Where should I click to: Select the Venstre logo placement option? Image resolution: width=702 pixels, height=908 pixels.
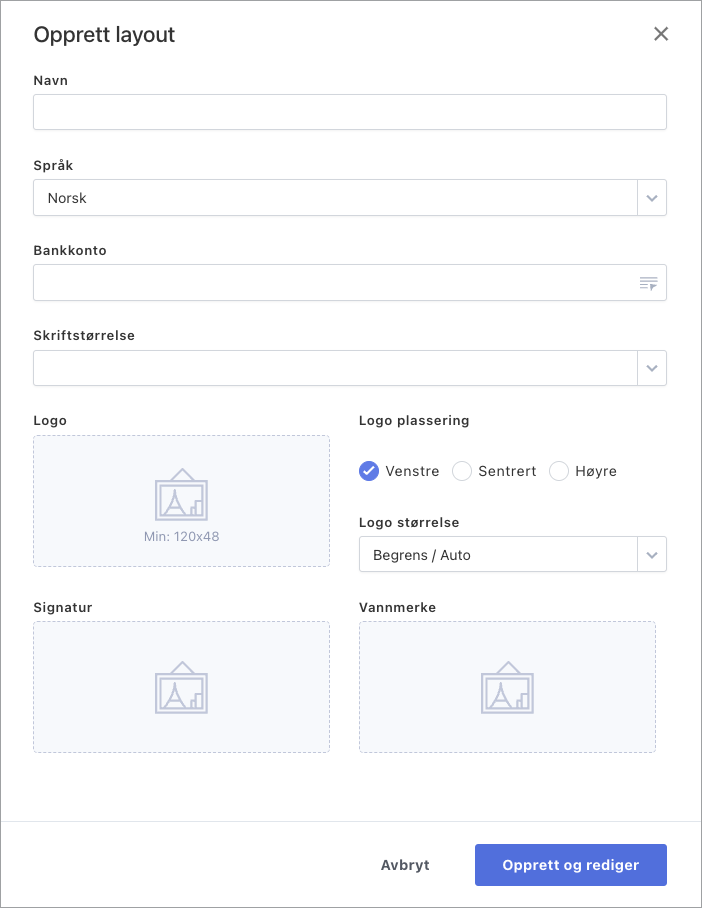369,470
